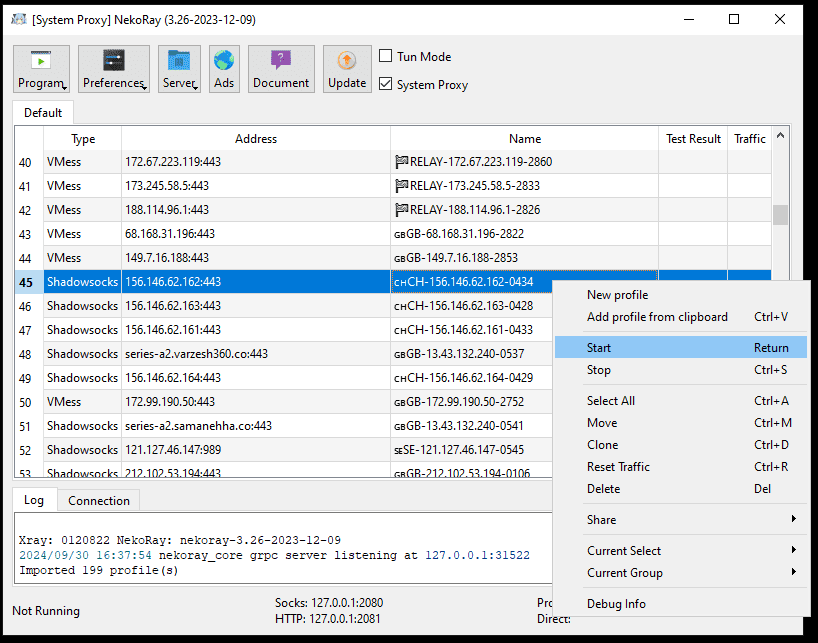Click address series-a2.varzesh360.co:443
Screen dimensions: 818x643
pos(197,354)
